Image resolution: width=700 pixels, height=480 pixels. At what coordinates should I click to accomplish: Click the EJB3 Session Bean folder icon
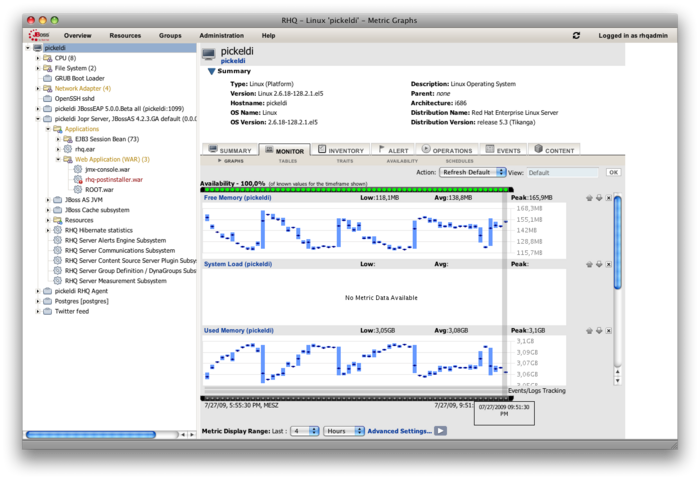(68, 139)
